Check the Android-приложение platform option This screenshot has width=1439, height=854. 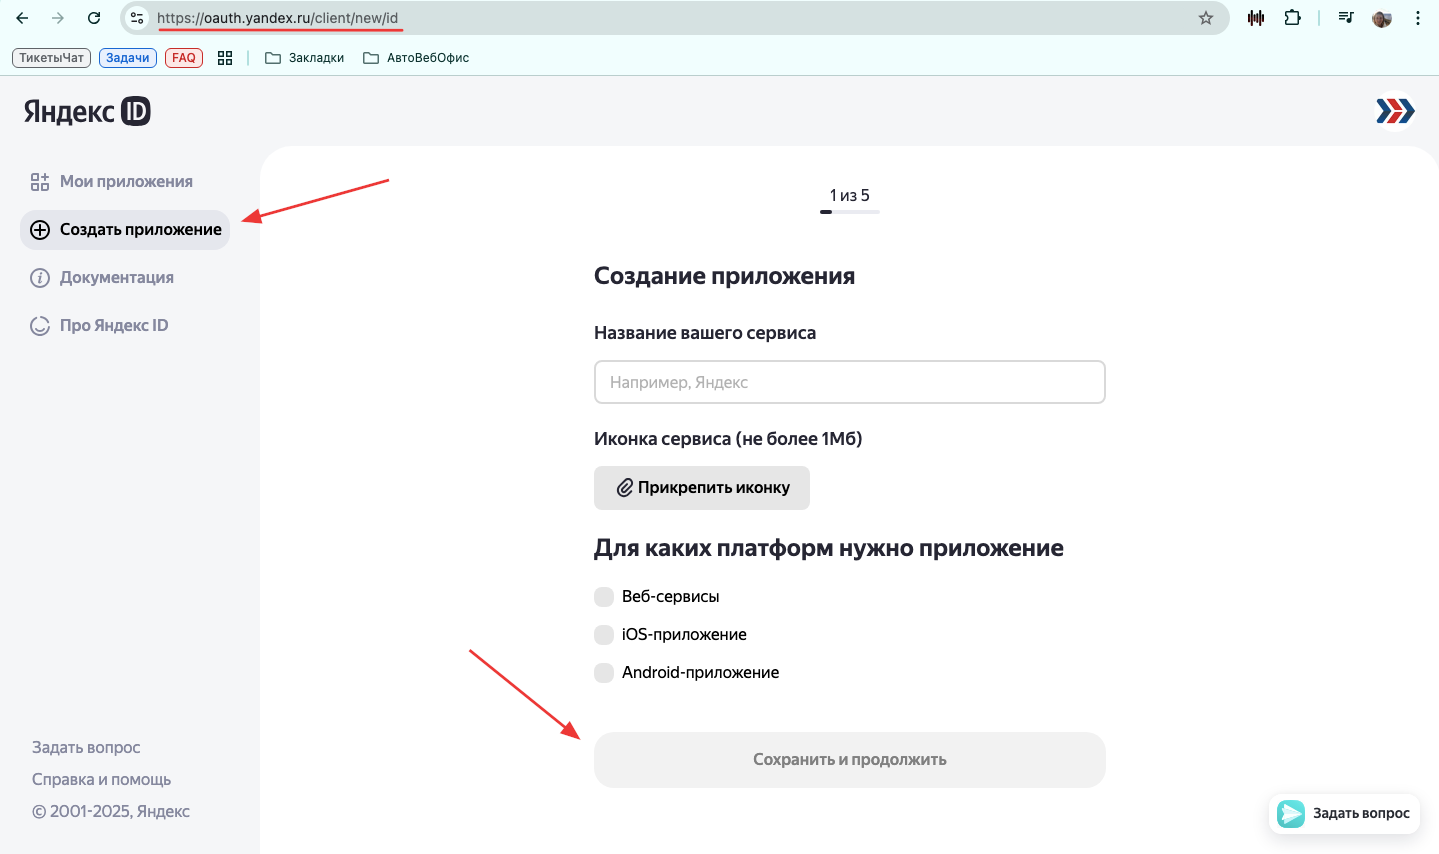[x=604, y=673]
